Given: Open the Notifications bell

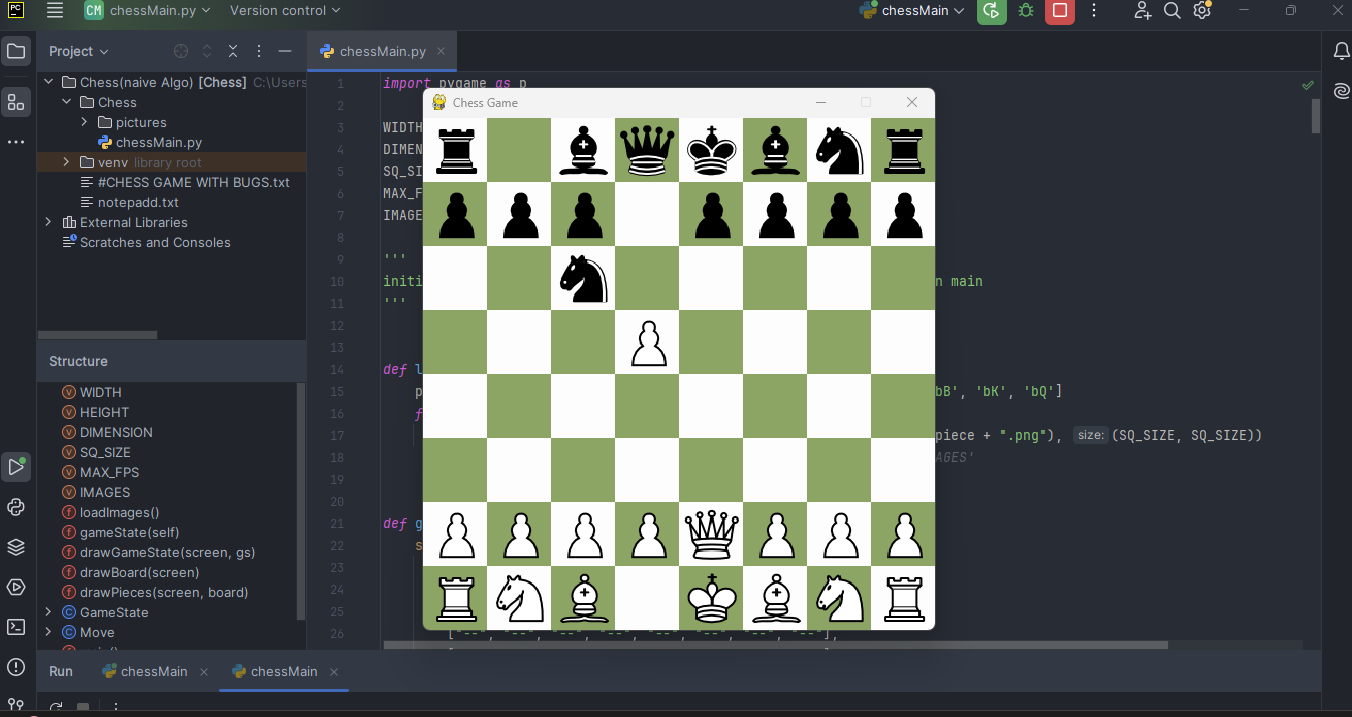Looking at the screenshot, I should coord(1340,51).
